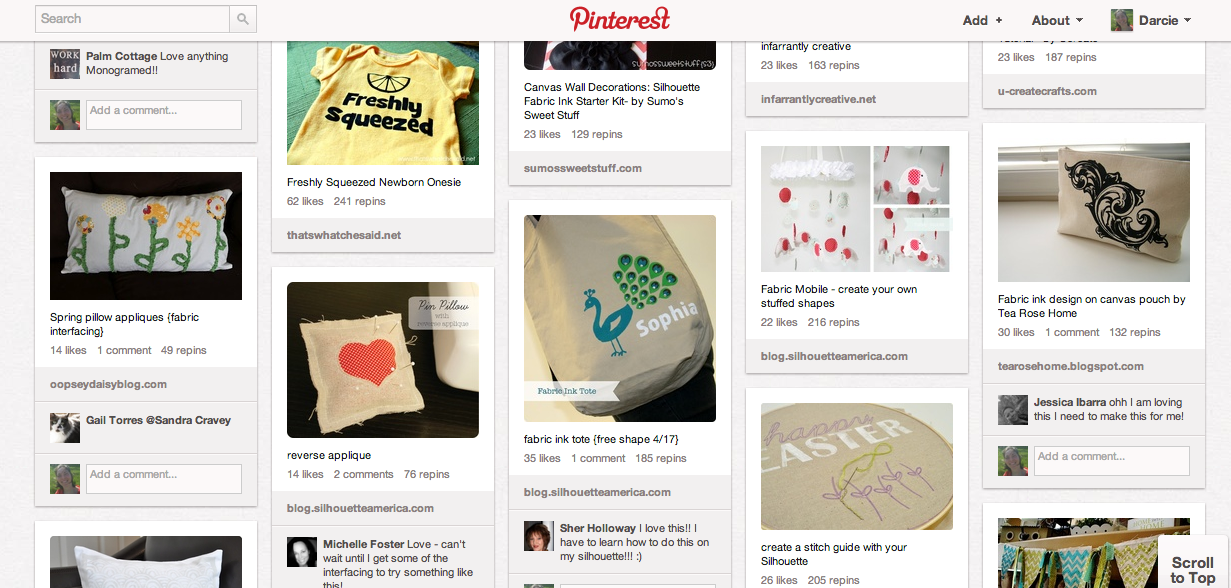This screenshot has height=588, width=1231.
Task: Click the Scroll to Top button
Action: 1193,570
